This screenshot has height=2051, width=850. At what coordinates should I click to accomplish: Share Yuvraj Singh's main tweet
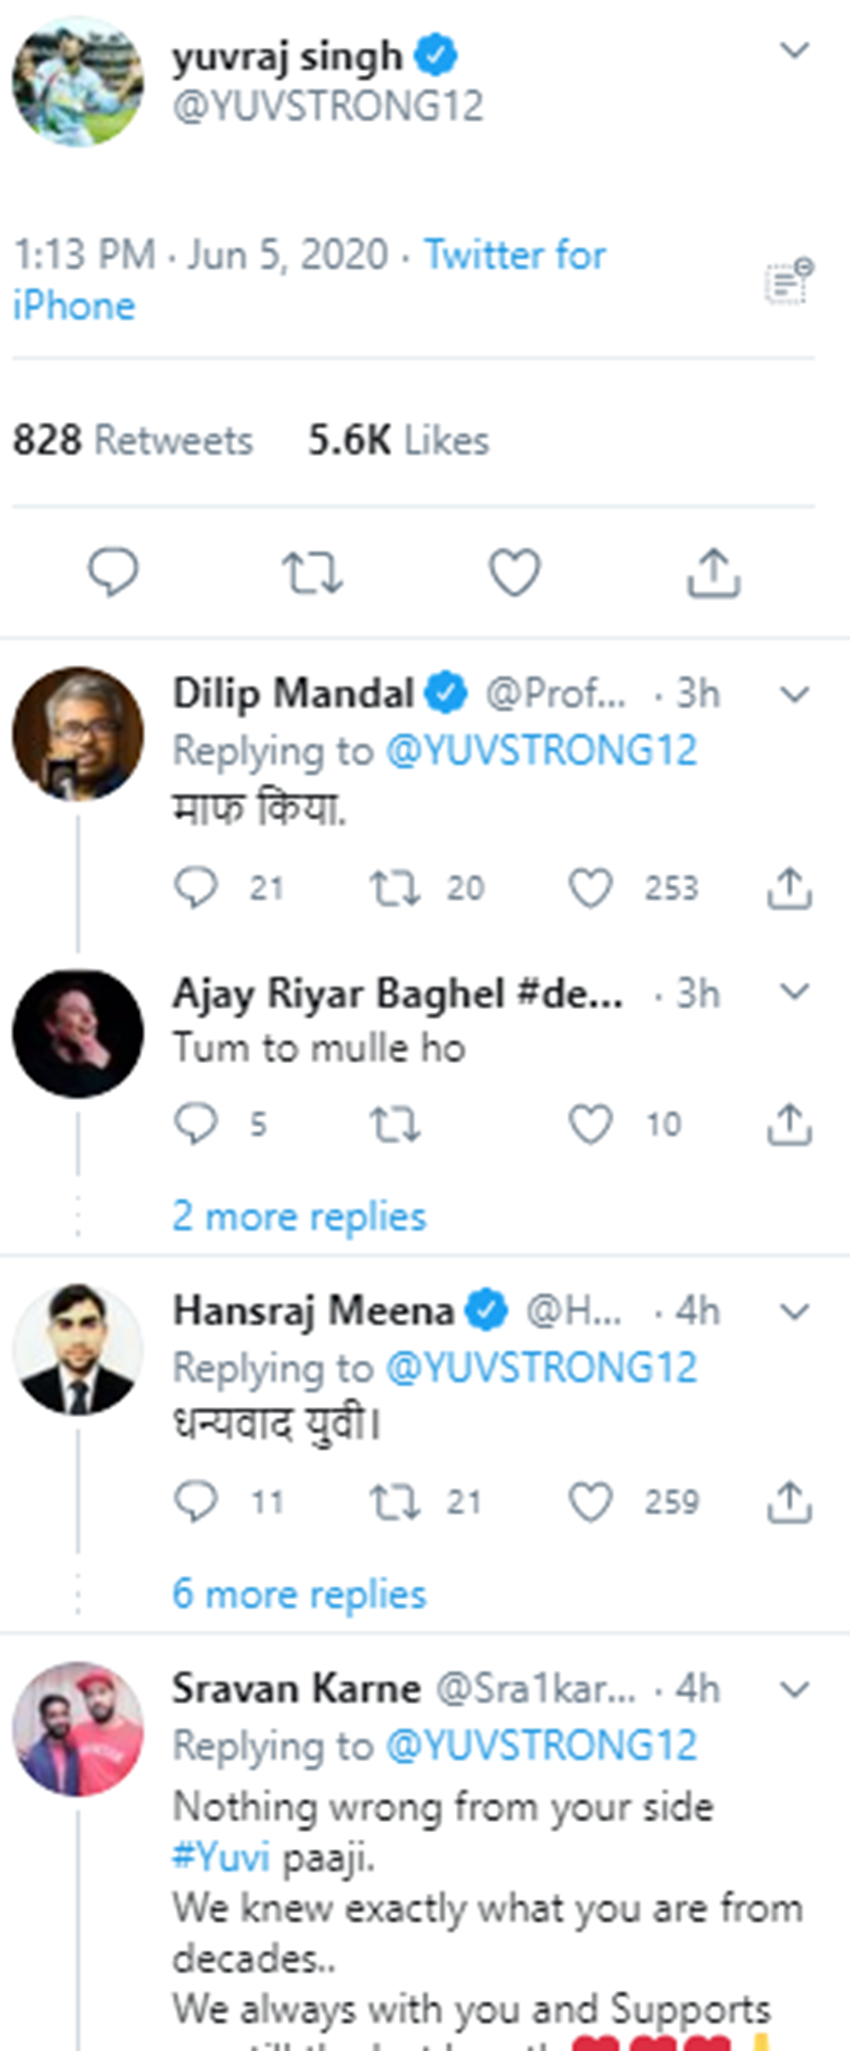click(x=713, y=573)
